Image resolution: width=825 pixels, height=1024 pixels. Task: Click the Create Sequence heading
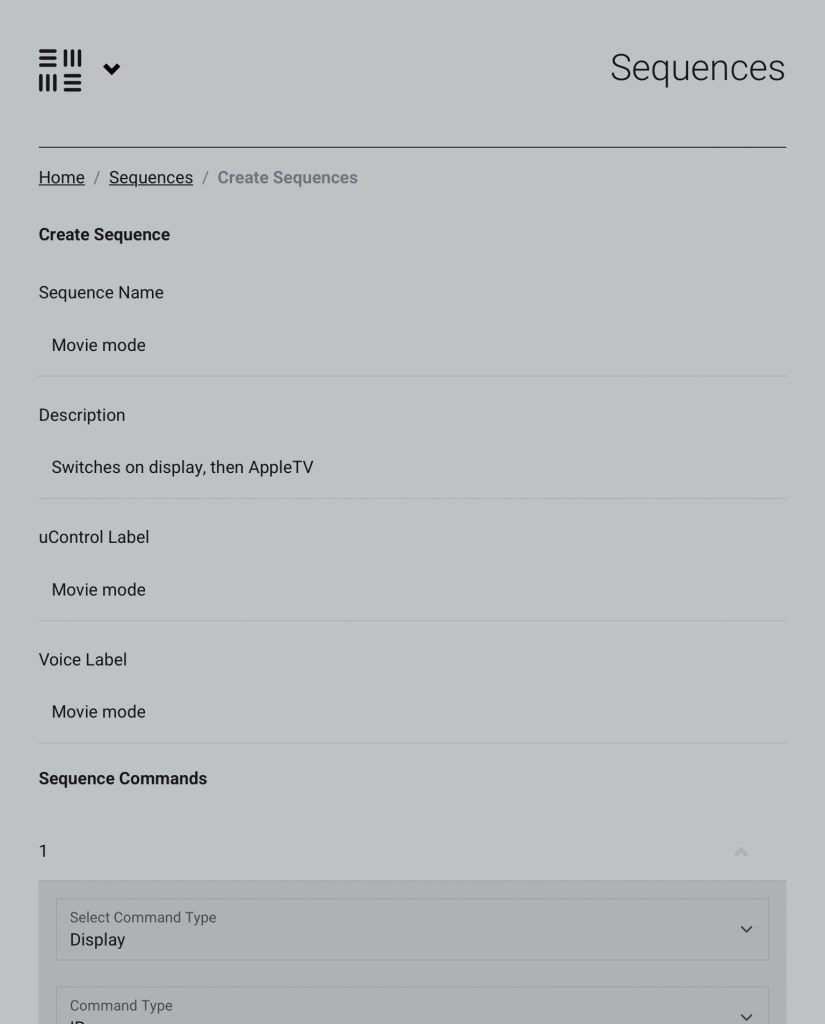coord(104,235)
